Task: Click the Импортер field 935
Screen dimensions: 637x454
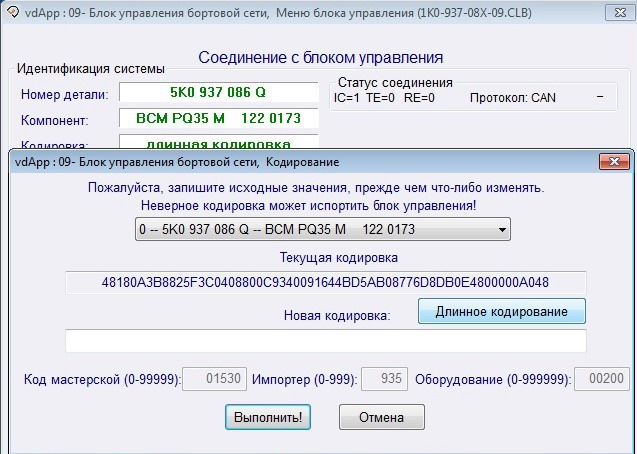Action: (384, 379)
